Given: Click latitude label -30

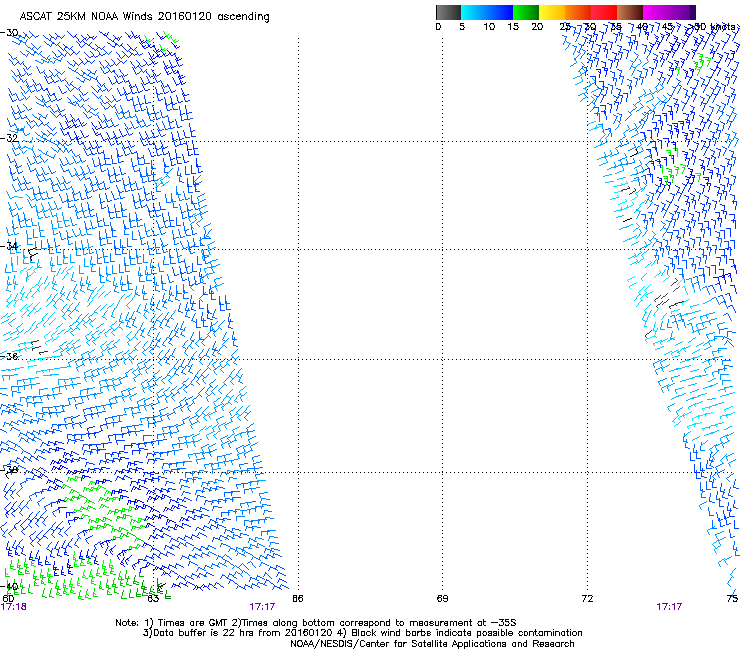Looking at the screenshot, I should coord(9,33).
